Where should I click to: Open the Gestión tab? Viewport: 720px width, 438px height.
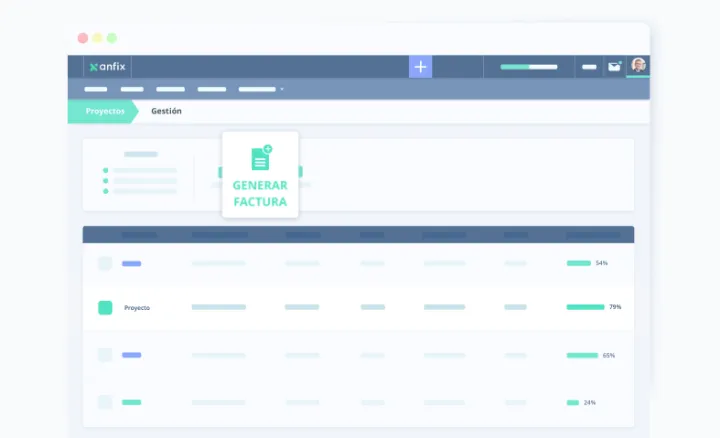pyautogui.click(x=166, y=111)
